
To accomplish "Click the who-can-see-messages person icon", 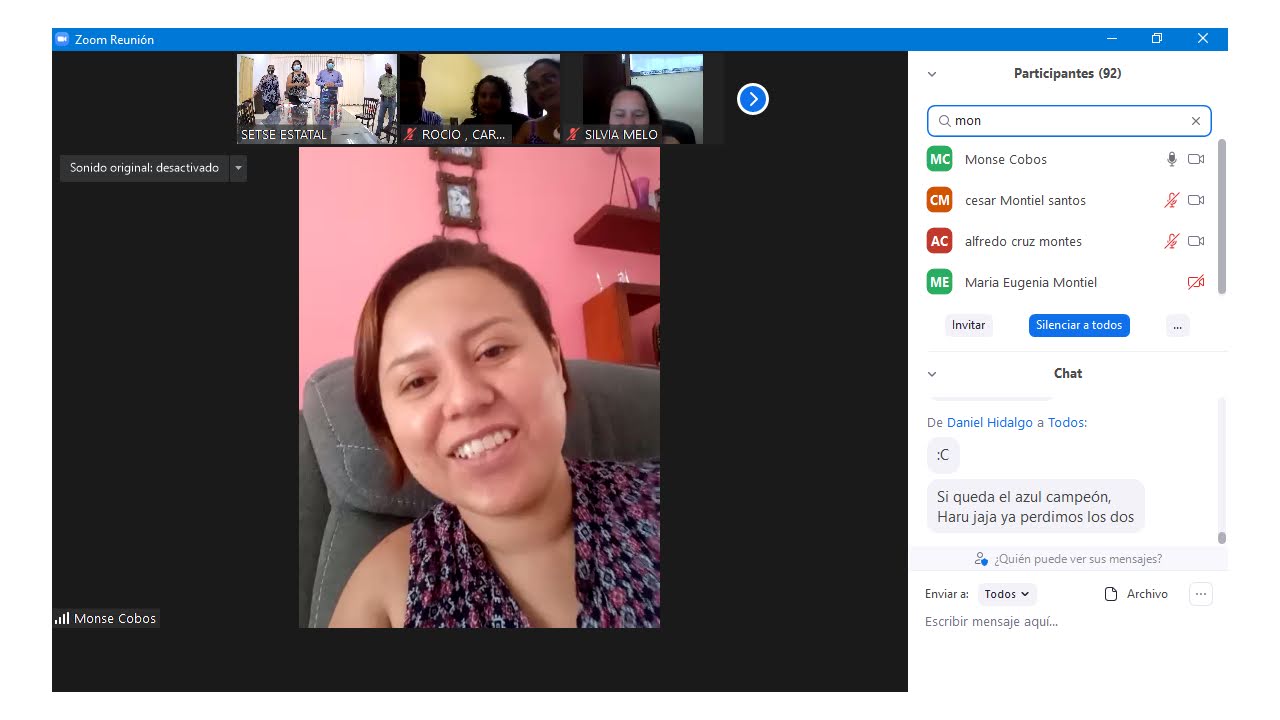I will point(981,559).
